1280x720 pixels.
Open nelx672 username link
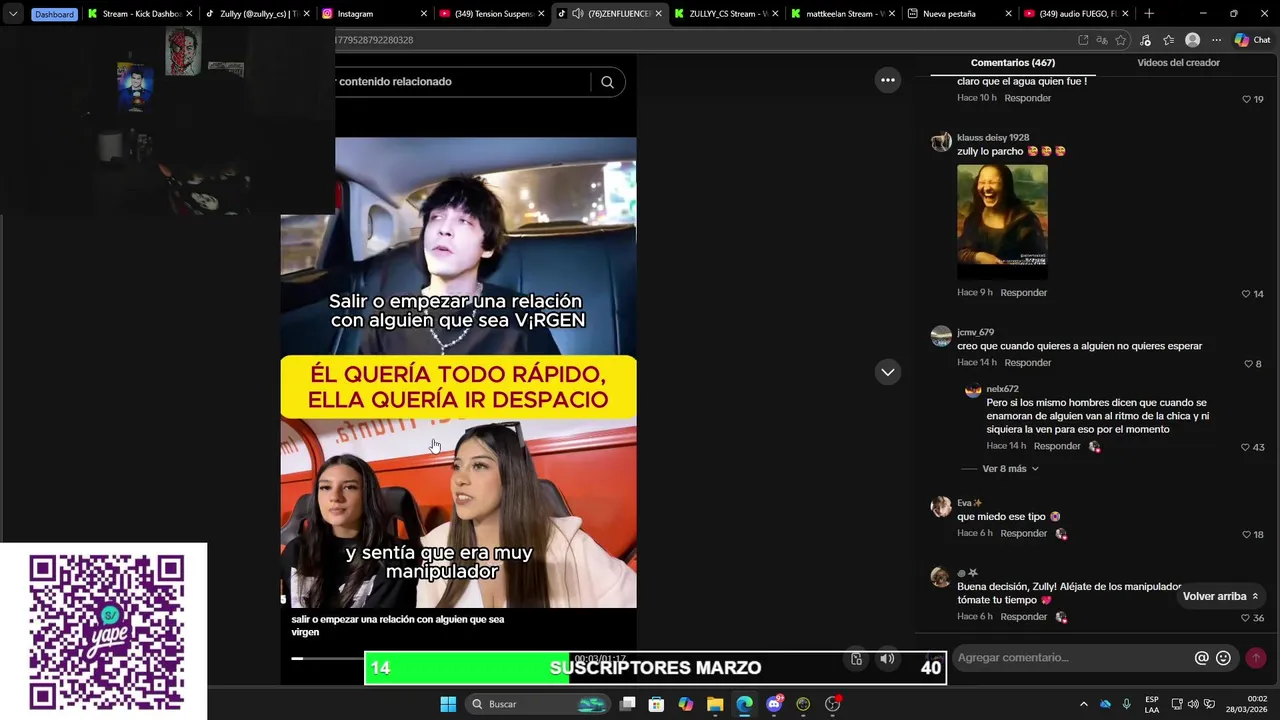(x=1002, y=389)
